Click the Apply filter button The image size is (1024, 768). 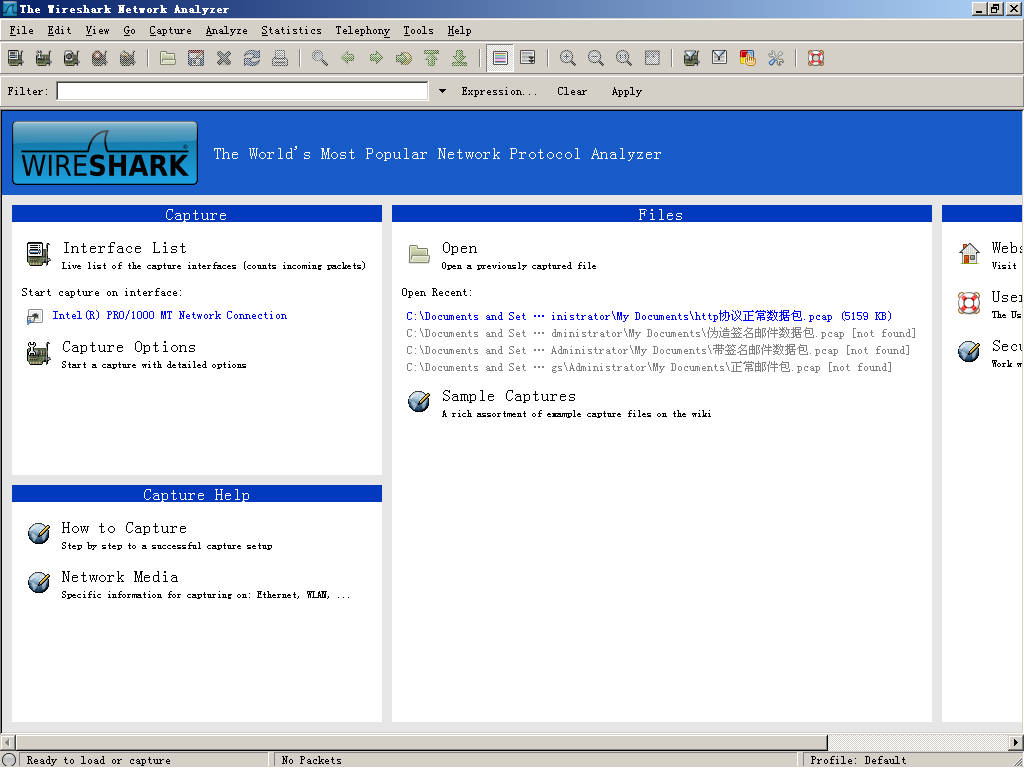(626, 91)
